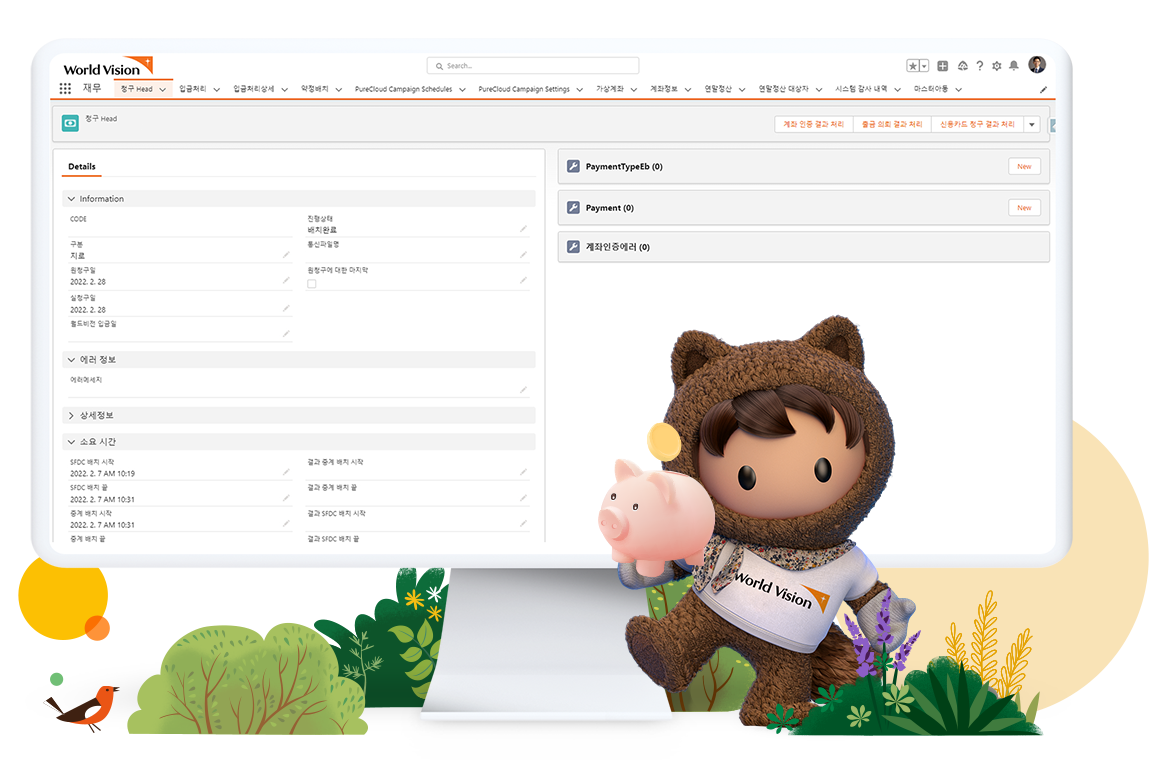This screenshot has height=760, width=1150.
Task: Edit the 원청구일 field with its pencil
Action: [286, 280]
